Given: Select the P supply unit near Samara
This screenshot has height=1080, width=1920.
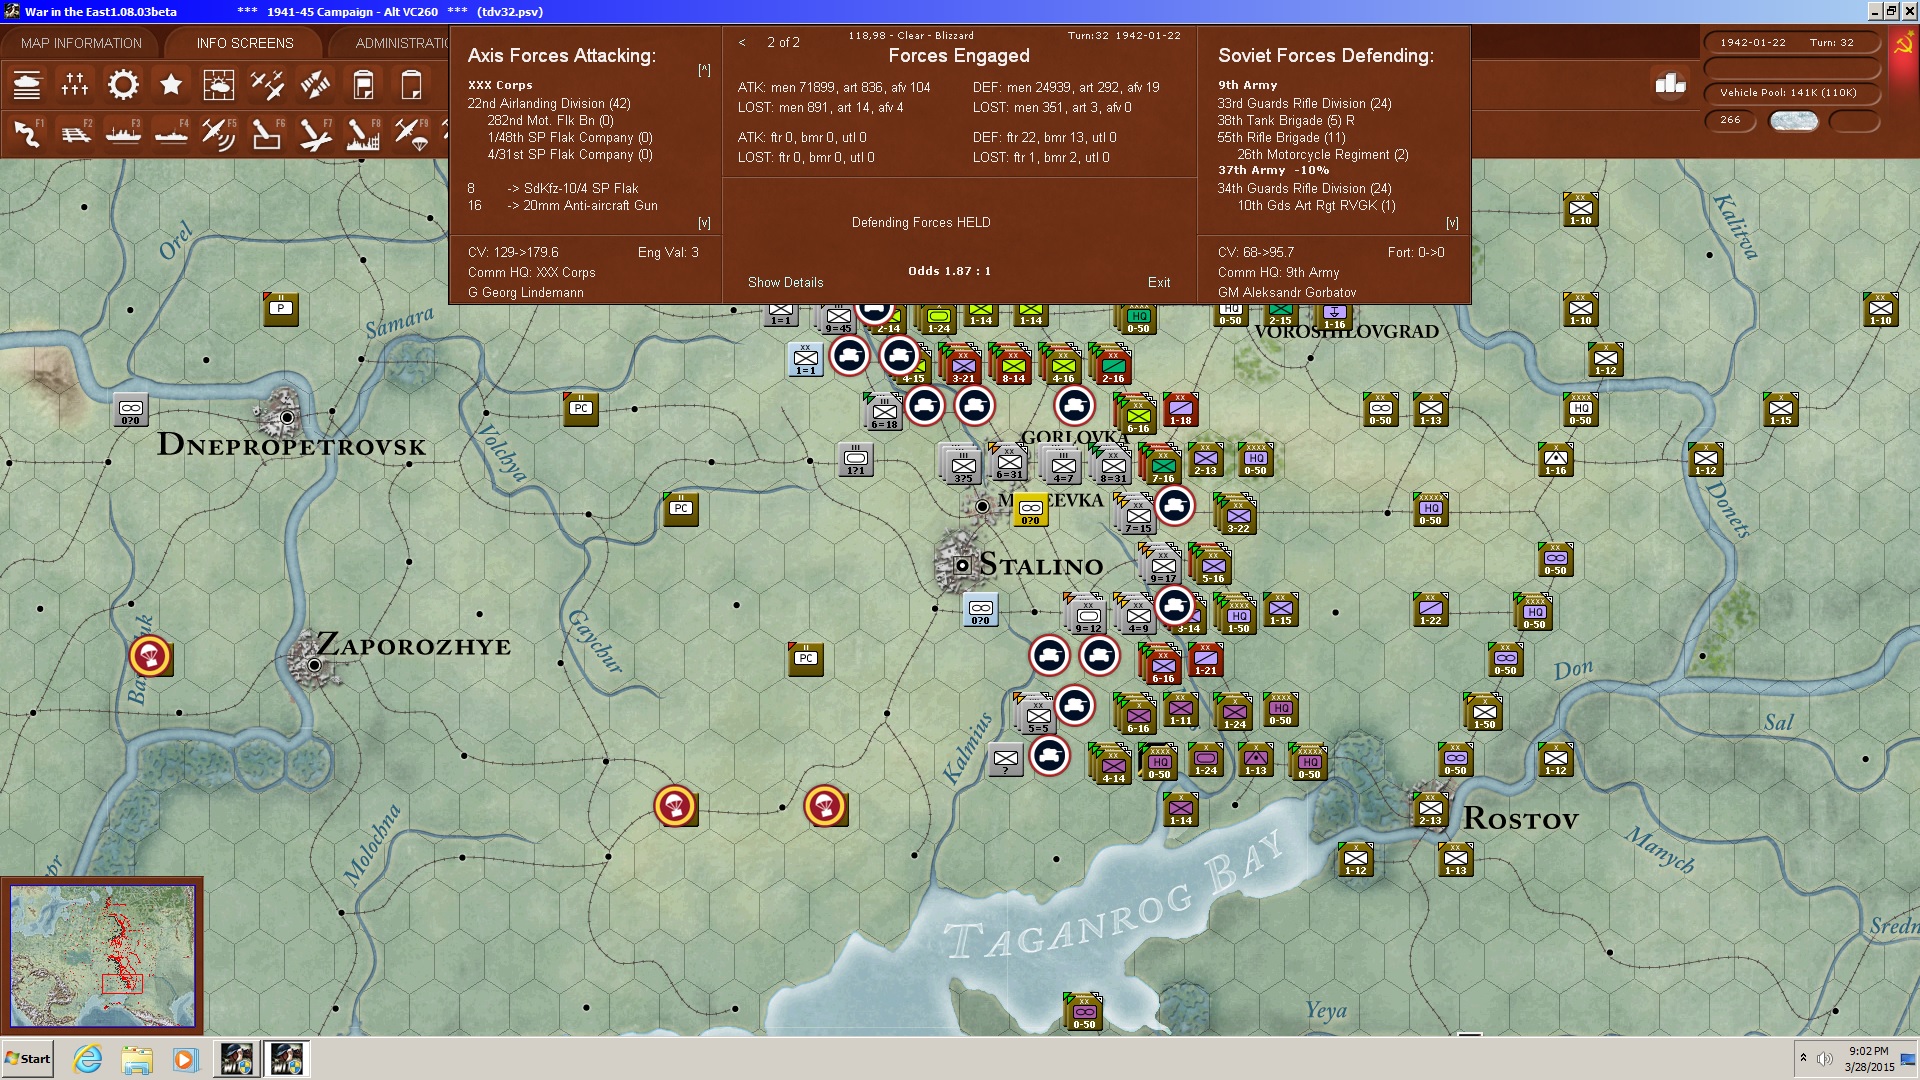Looking at the screenshot, I should (x=281, y=308).
